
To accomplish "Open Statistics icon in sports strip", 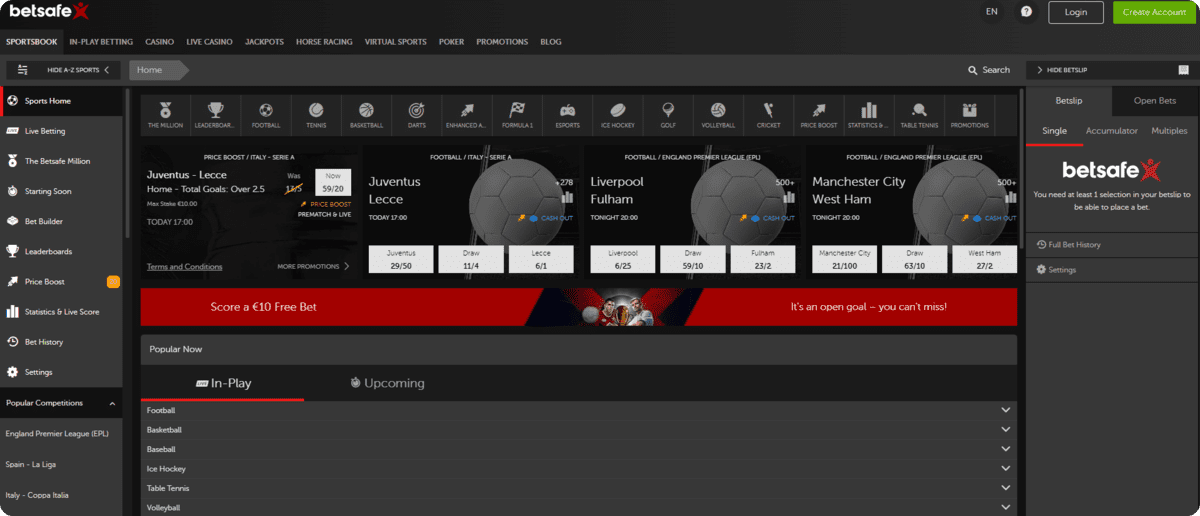I will pyautogui.click(x=868, y=111).
